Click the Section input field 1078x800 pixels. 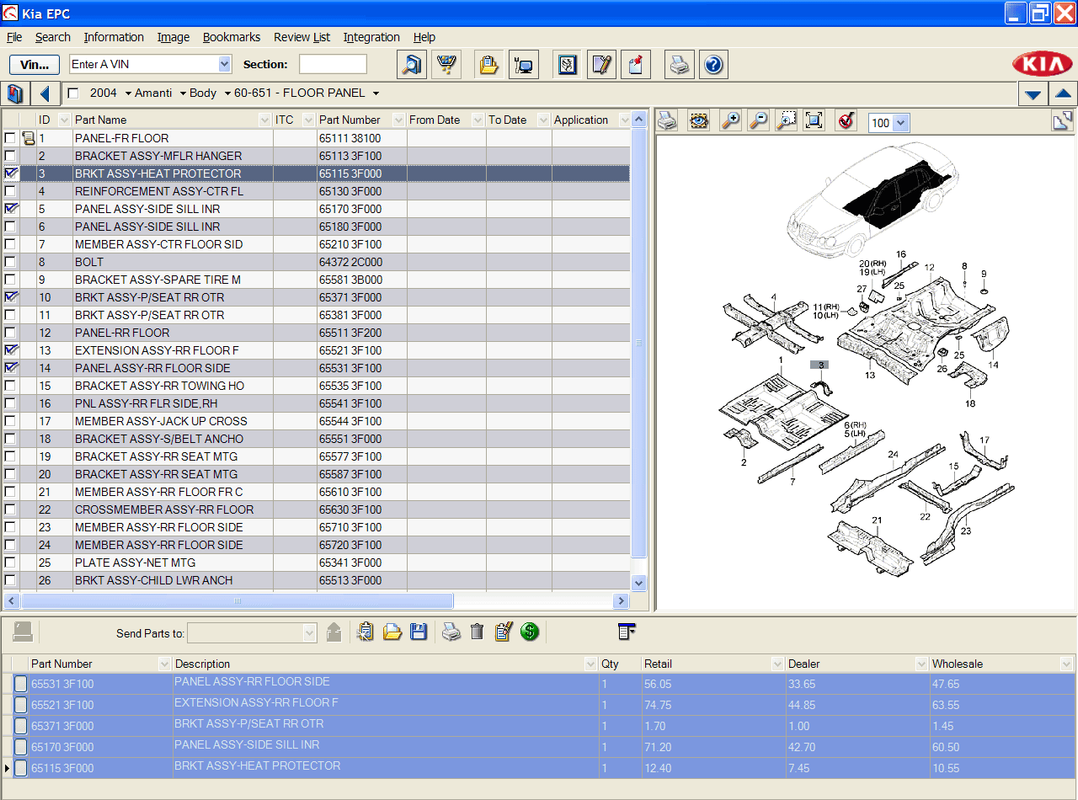tap(333, 64)
